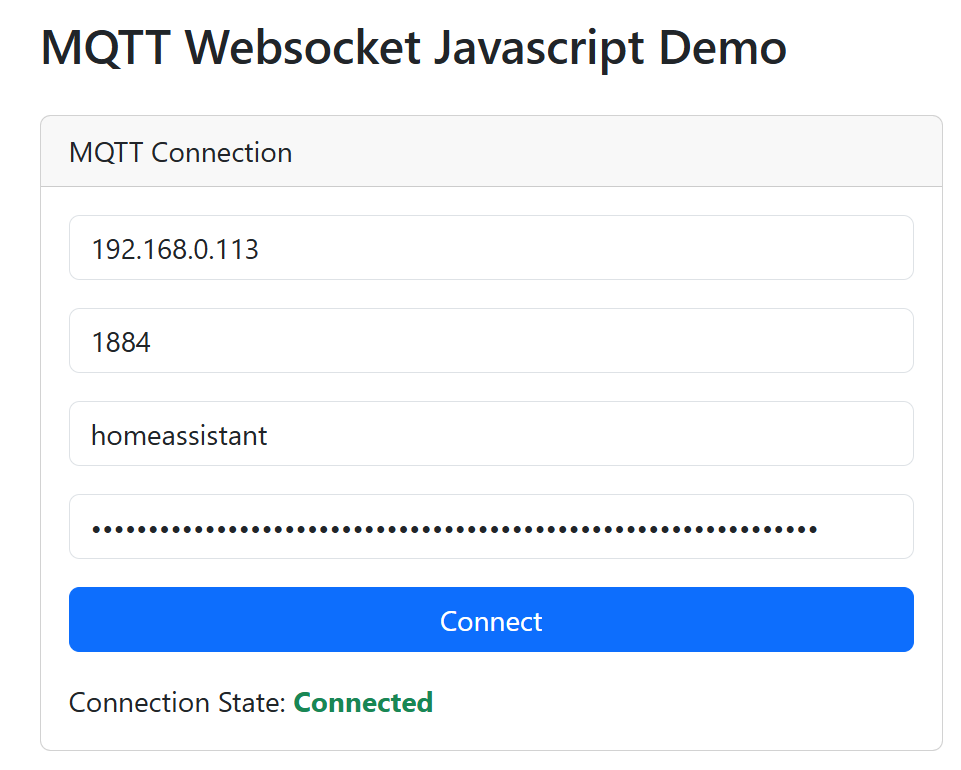
Task: Click the "MQTT Connection" card header text
Action: point(180,153)
